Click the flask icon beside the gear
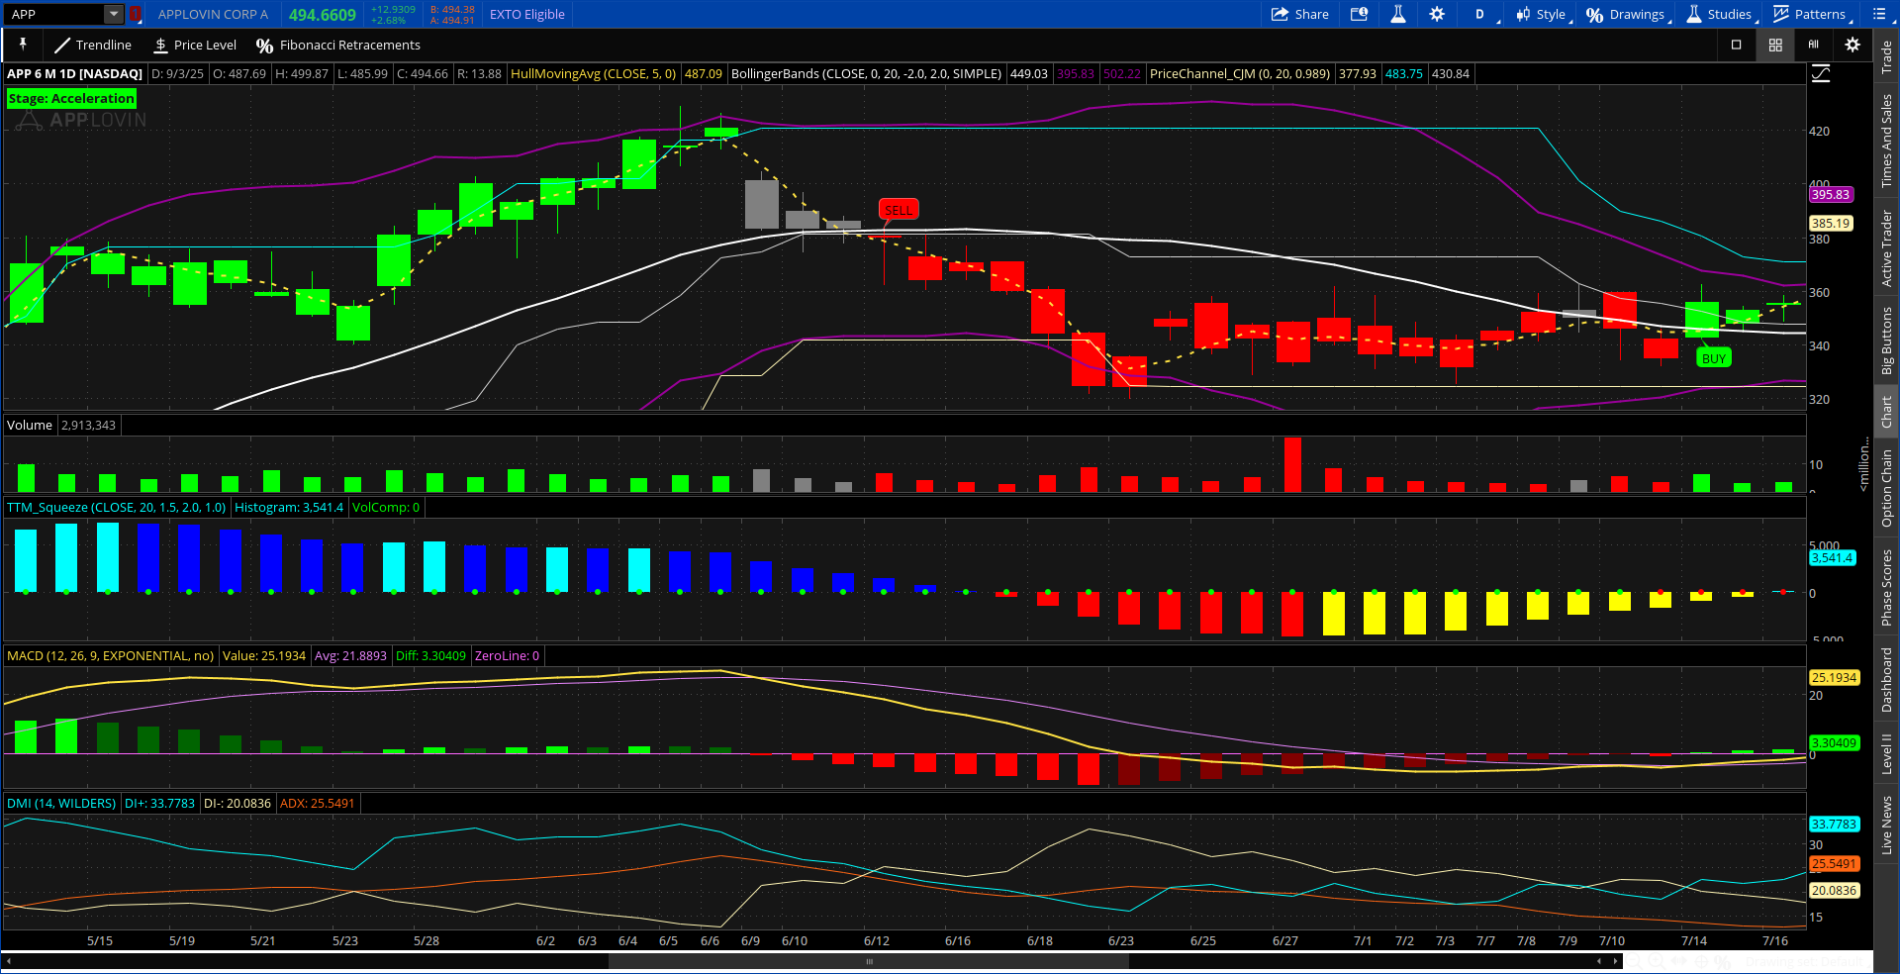The image size is (1900, 974). pos(1398,14)
